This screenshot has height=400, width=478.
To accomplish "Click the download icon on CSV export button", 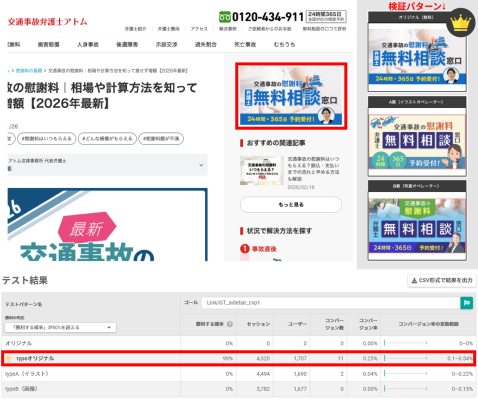I will pyautogui.click(x=414, y=281).
